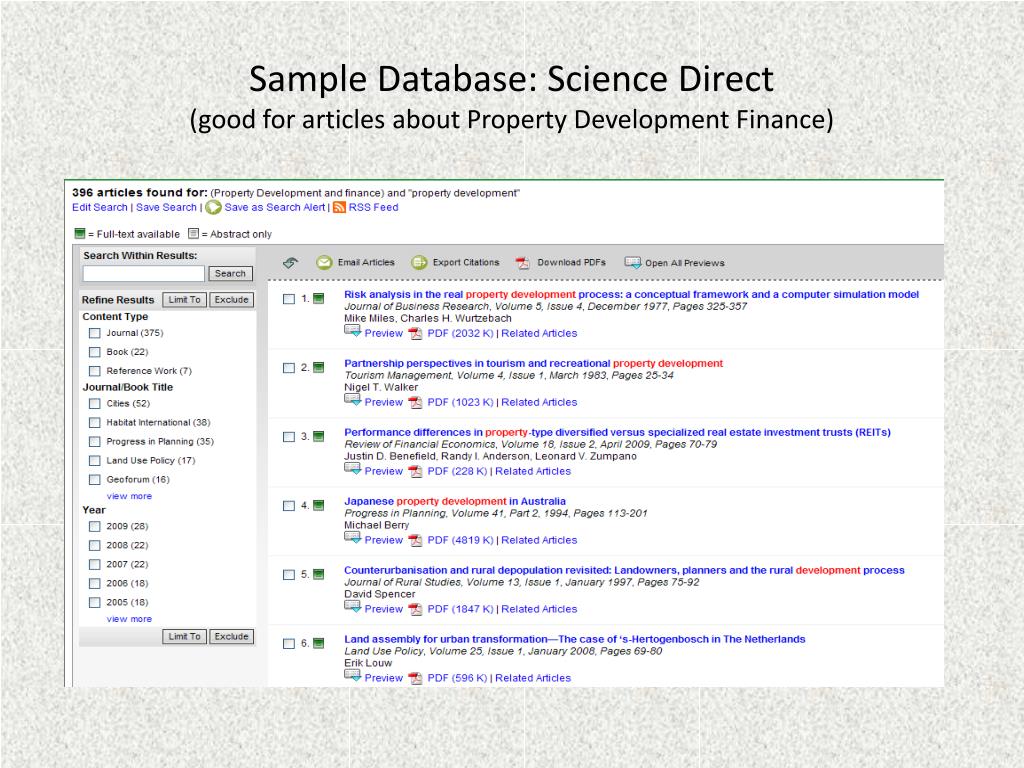Click the PDF icon for Risk analysis article
This screenshot has height=768, width=1024.
pyautogui.click(x=415, y=334)
